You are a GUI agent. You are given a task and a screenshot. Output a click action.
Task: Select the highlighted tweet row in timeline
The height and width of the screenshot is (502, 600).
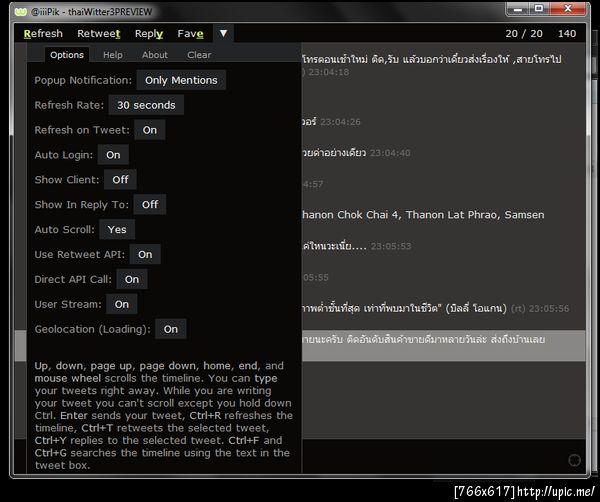[443, 346]
